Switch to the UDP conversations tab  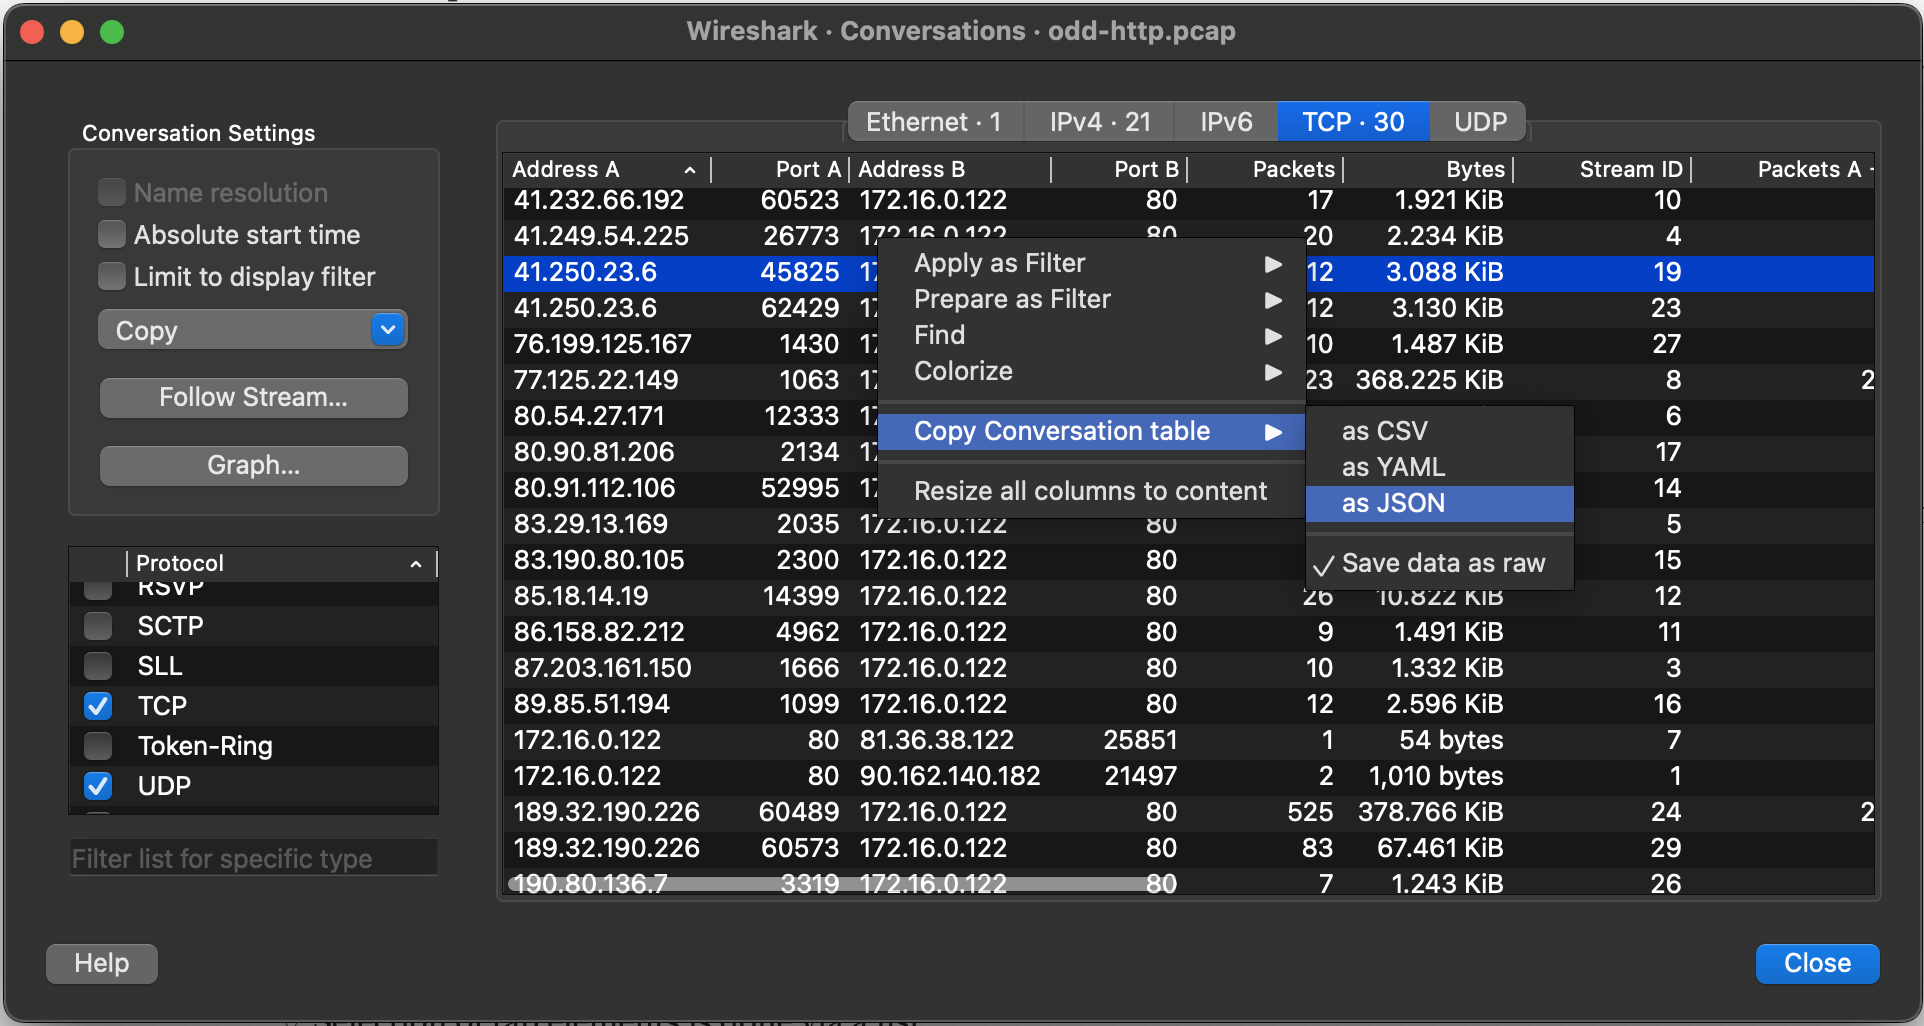pos(1478,121)
